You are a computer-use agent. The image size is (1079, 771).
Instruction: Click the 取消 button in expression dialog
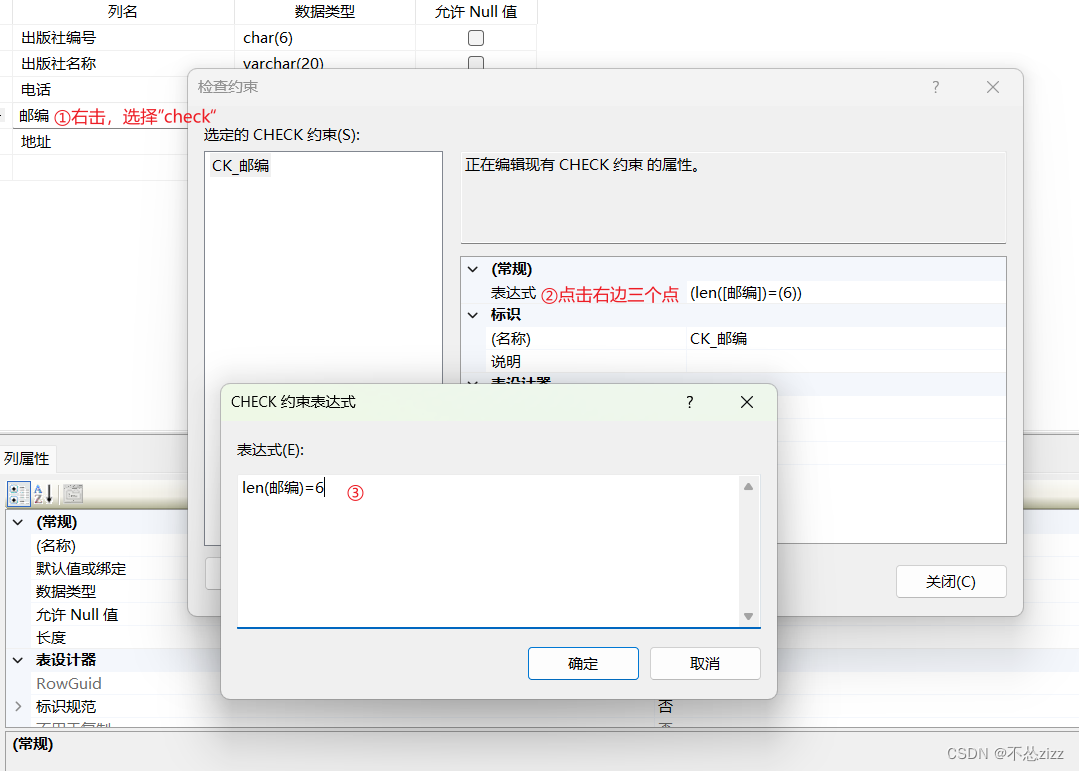tap(705, 663)
